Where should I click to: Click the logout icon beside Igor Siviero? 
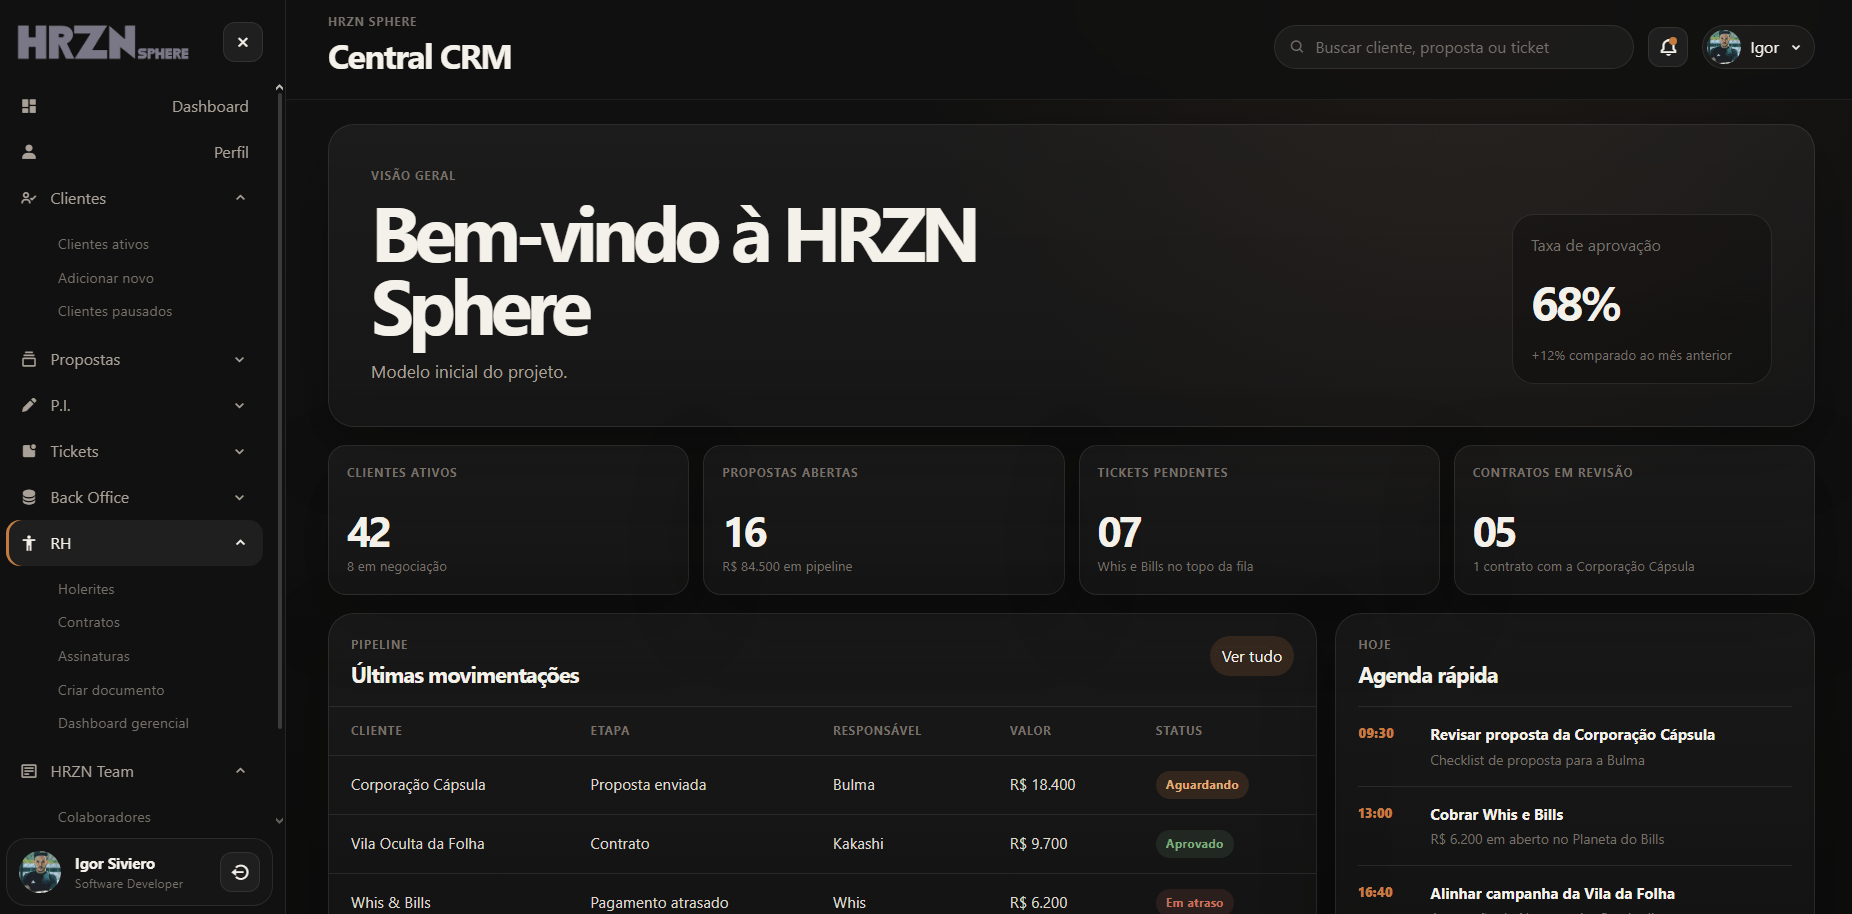pos(240,872)
